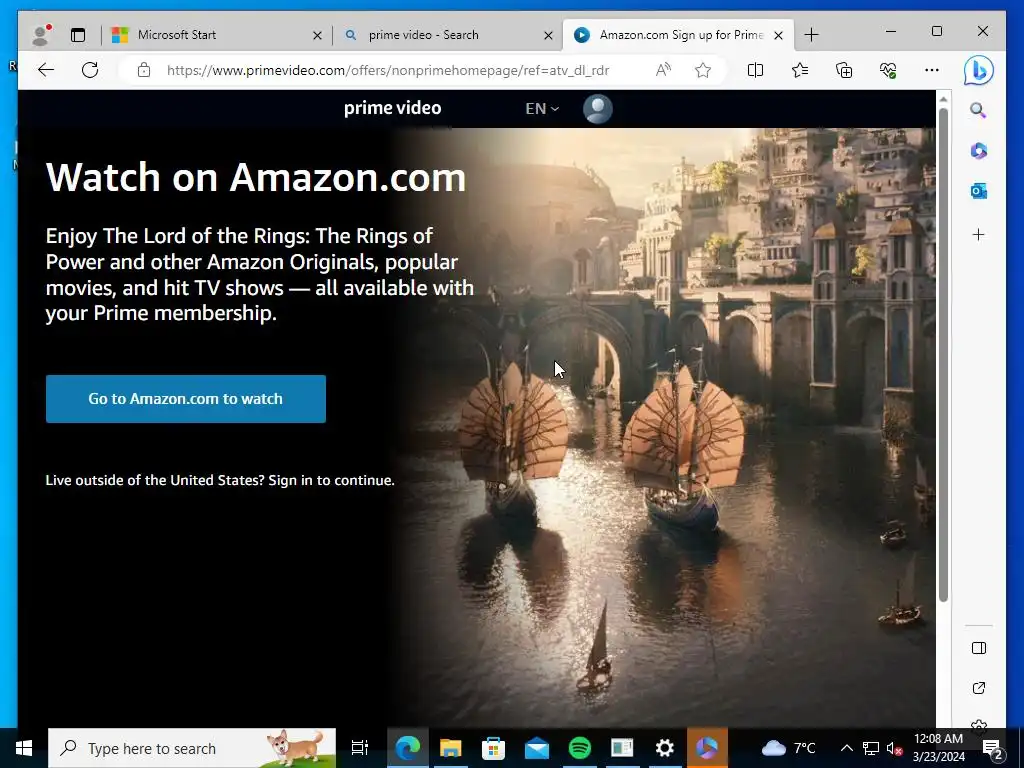
Task: Open the Favorites list
Action: 799,70
